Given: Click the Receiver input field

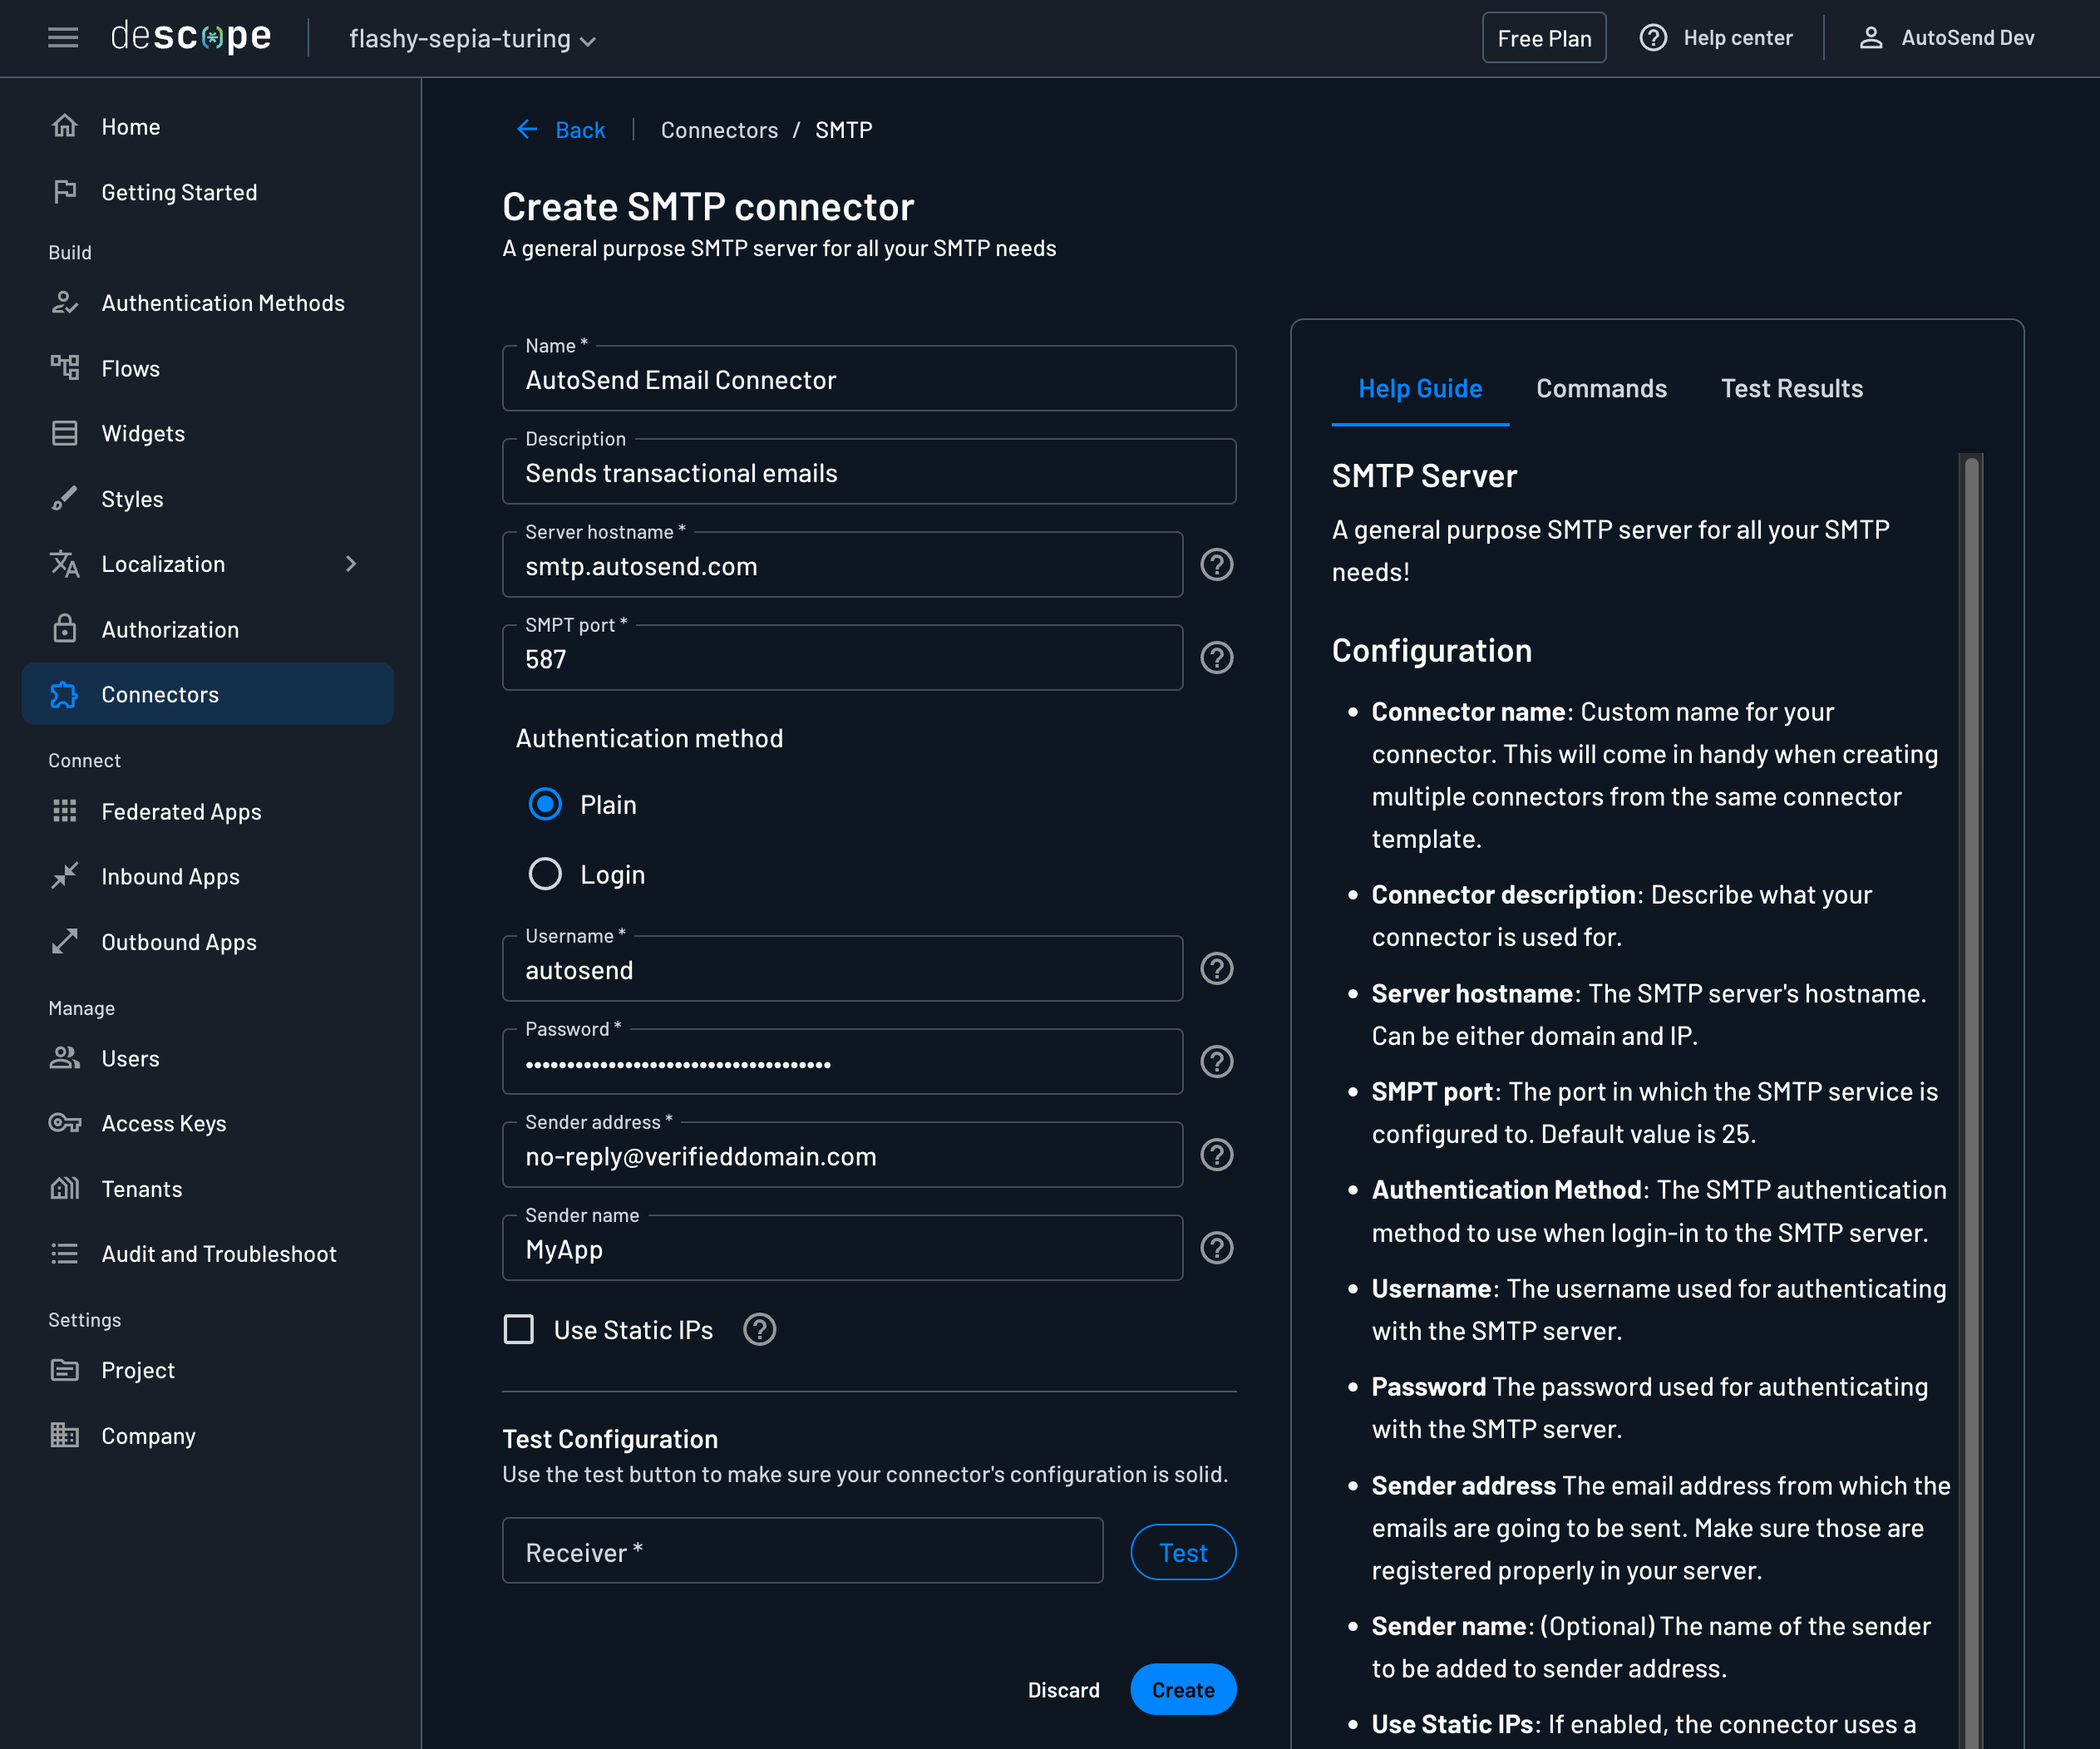Looking at the screenshot, I should pos(802,1551).
